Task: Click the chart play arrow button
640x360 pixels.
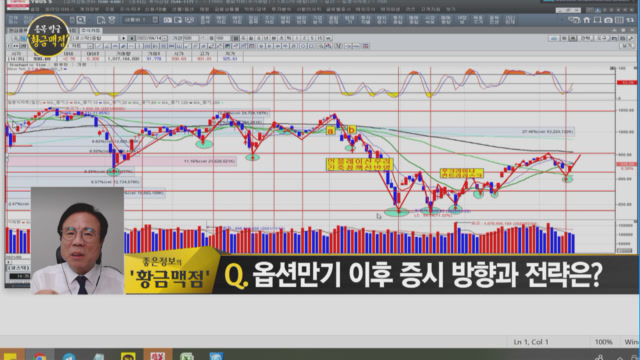Action: pyautogui.click(x=123, y=38)
